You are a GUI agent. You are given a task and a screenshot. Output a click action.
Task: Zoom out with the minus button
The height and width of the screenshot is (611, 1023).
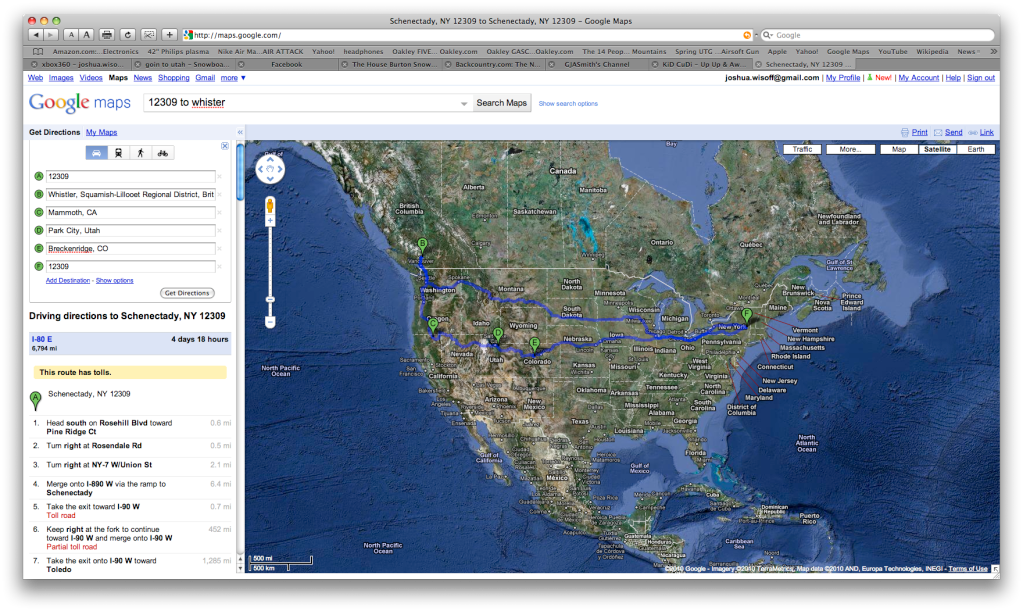[270, 322]
